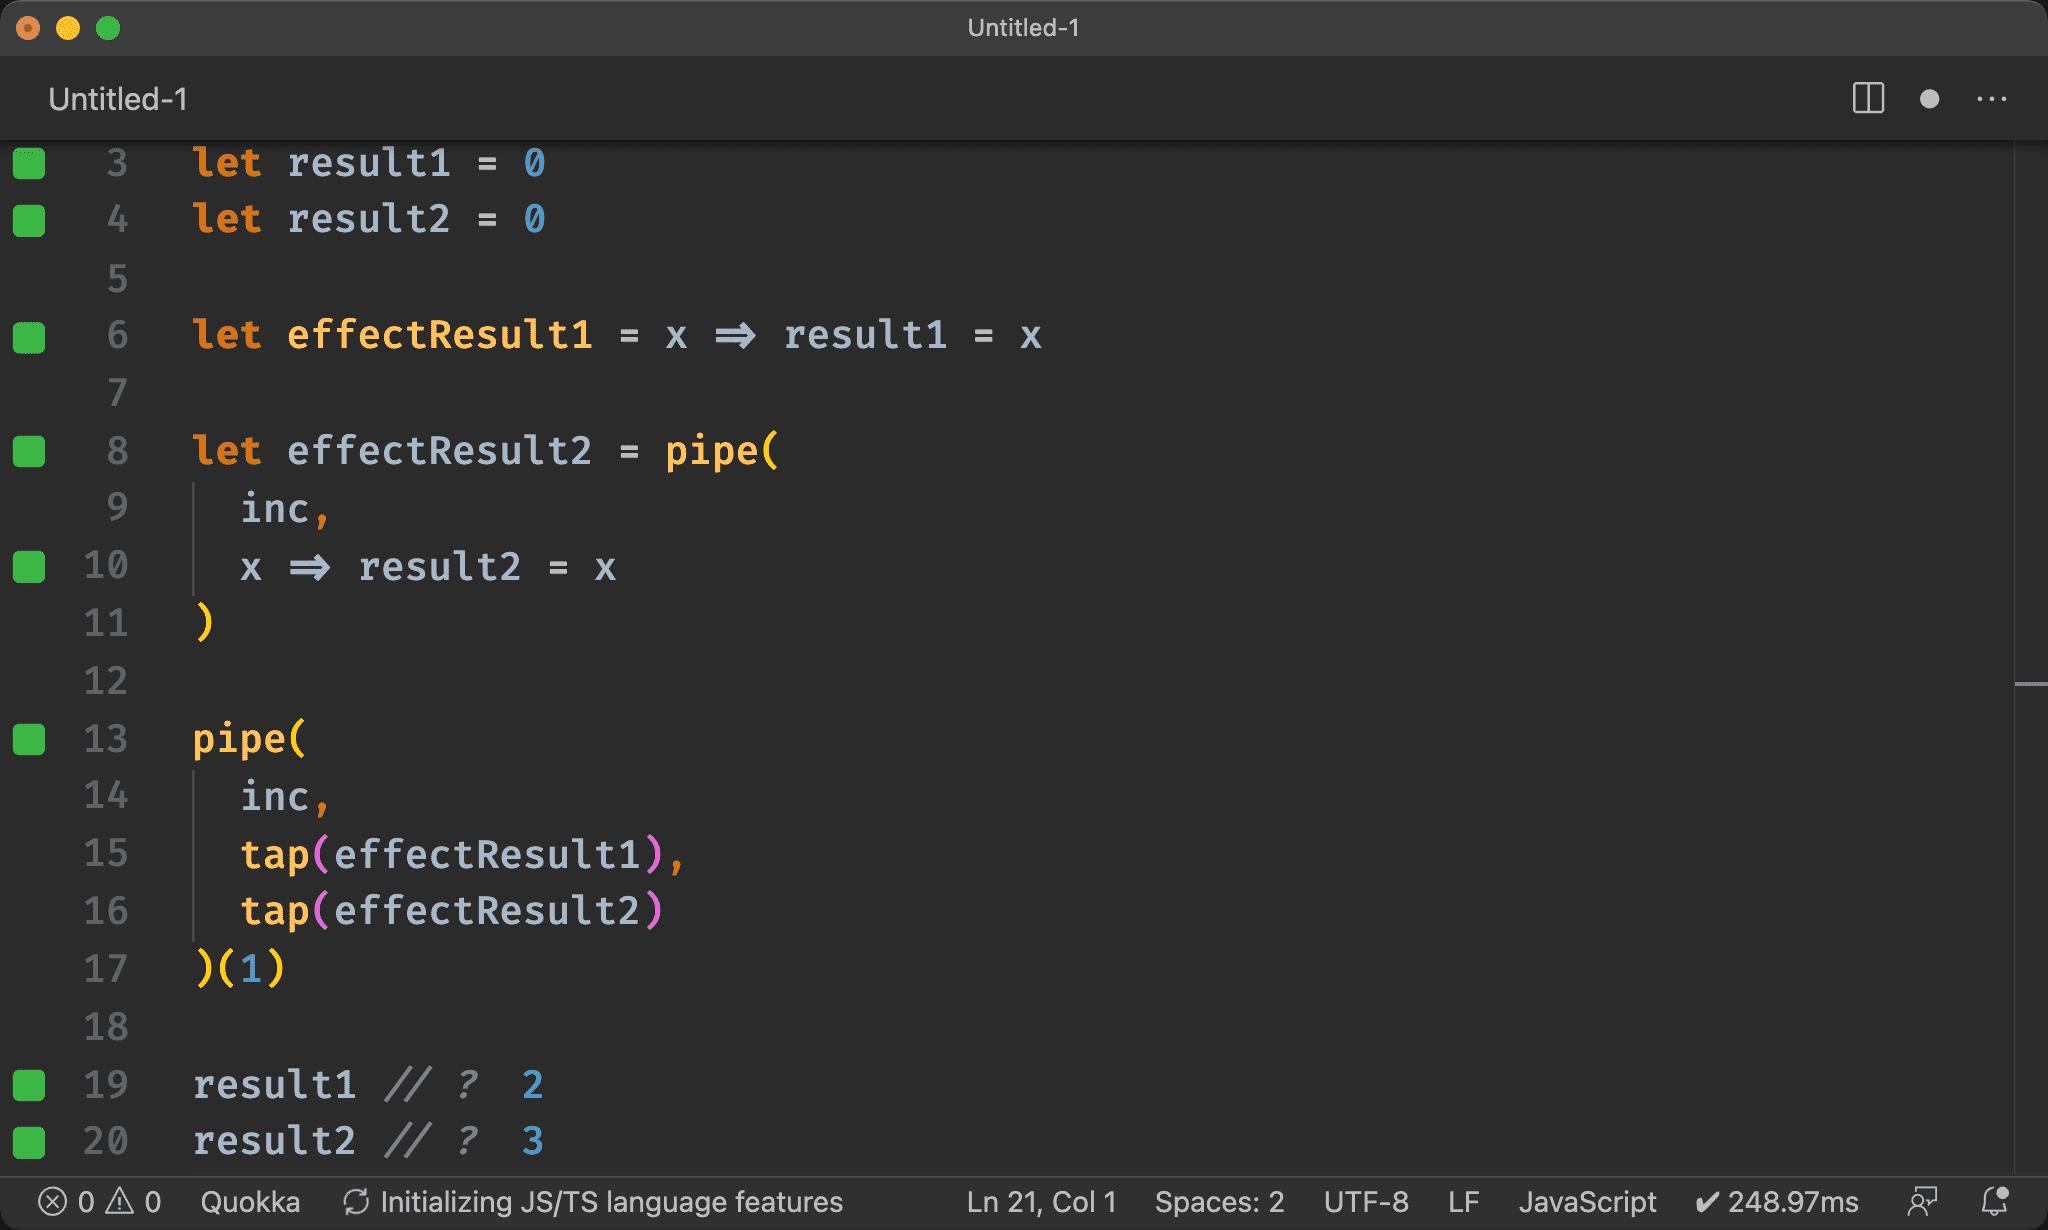Select encoding UTF-8 in status bar
The height and width of the screenshot is (1230, 2048).
click(x=1366, y=1201)
